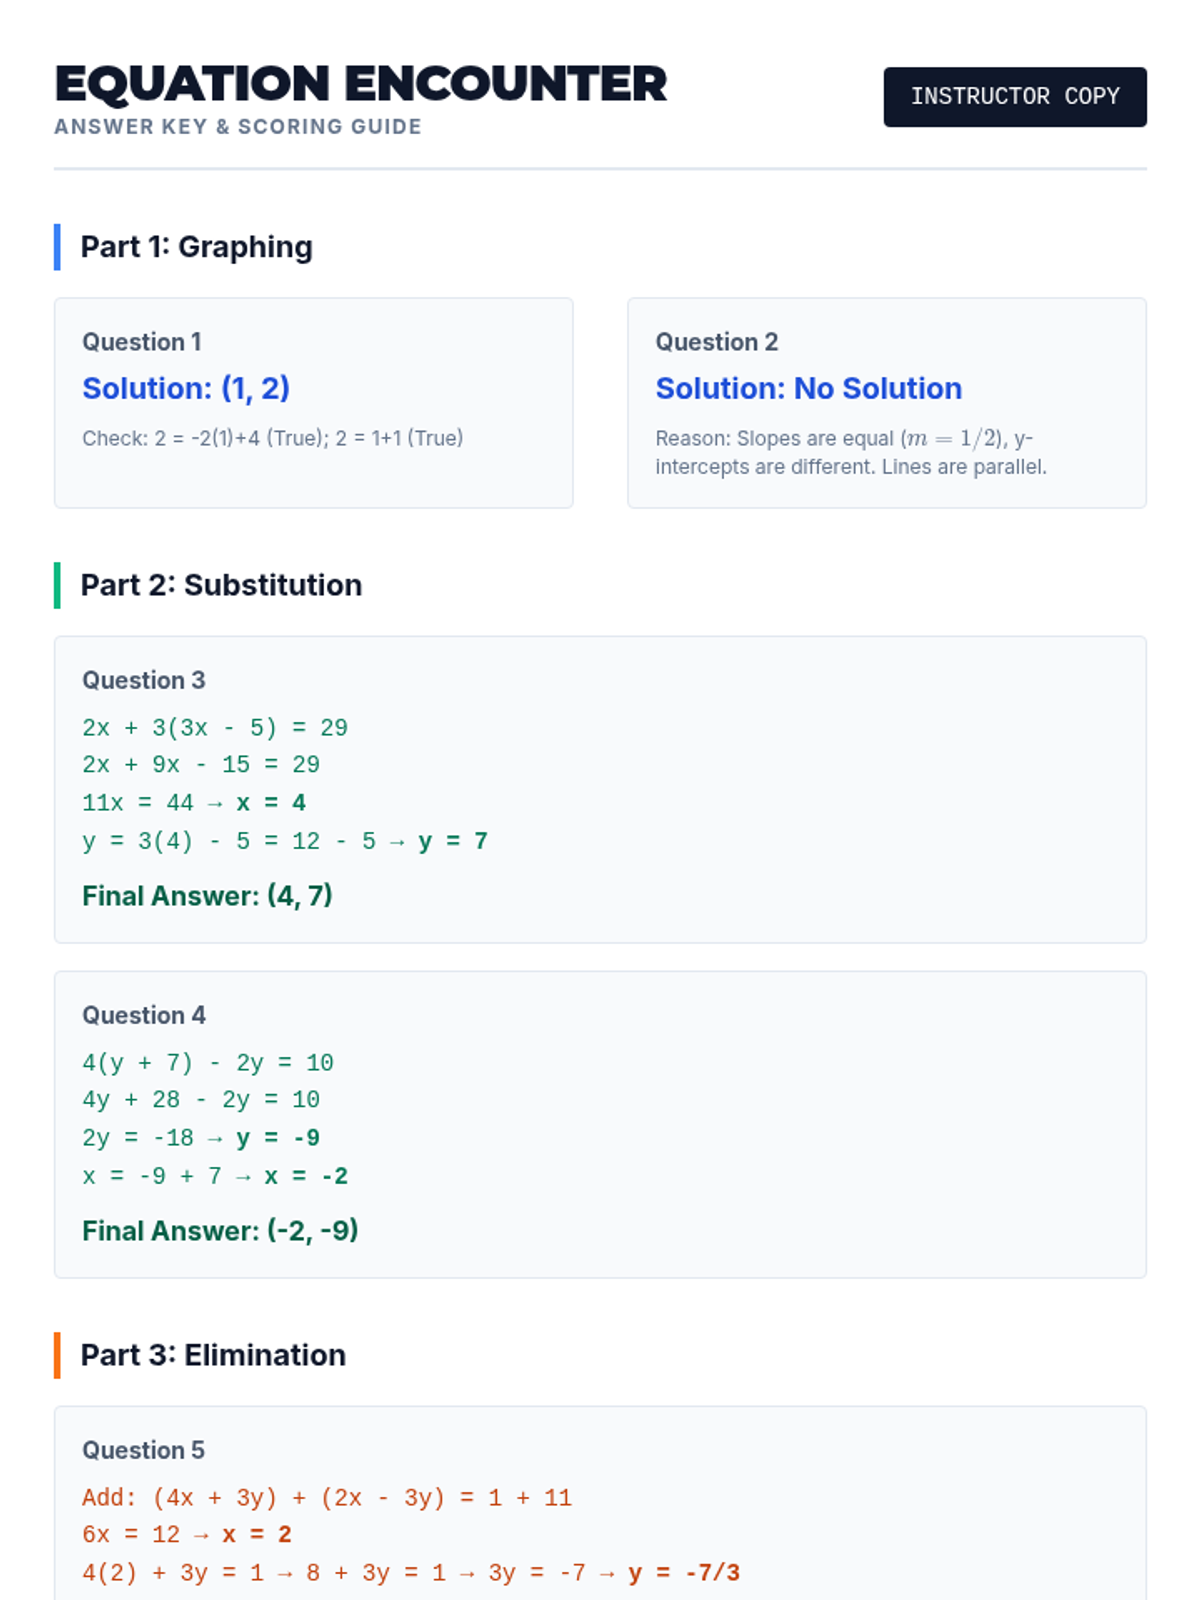Viewport: 1200px width, 1600px height.
Task: Click the 6x = 12 elimination step
Action: click(186, 1535)
